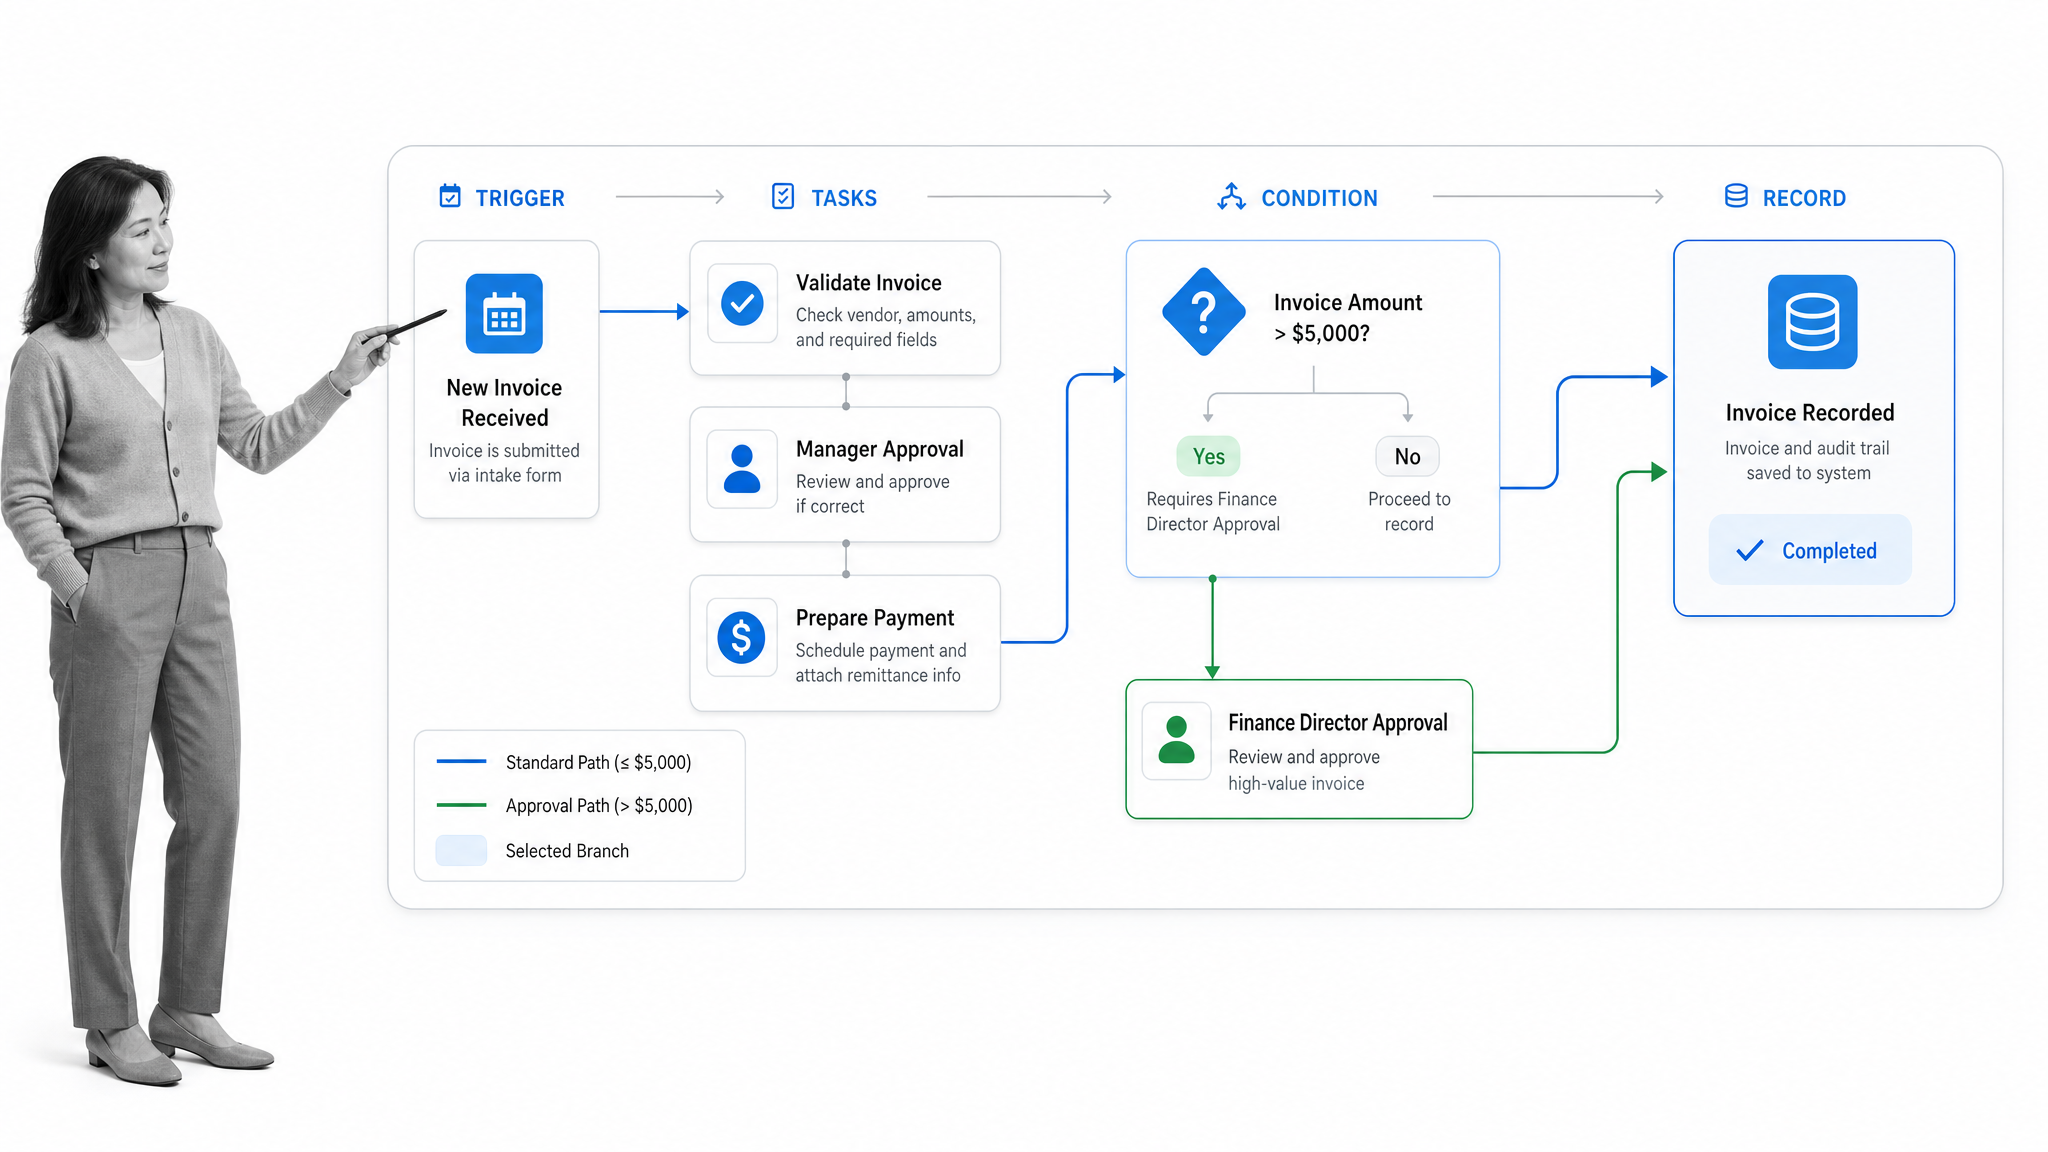The image size is (2048, 1152).
Task: Click "Schedule payment and attach remittance info"
Action: click(880, 662)
